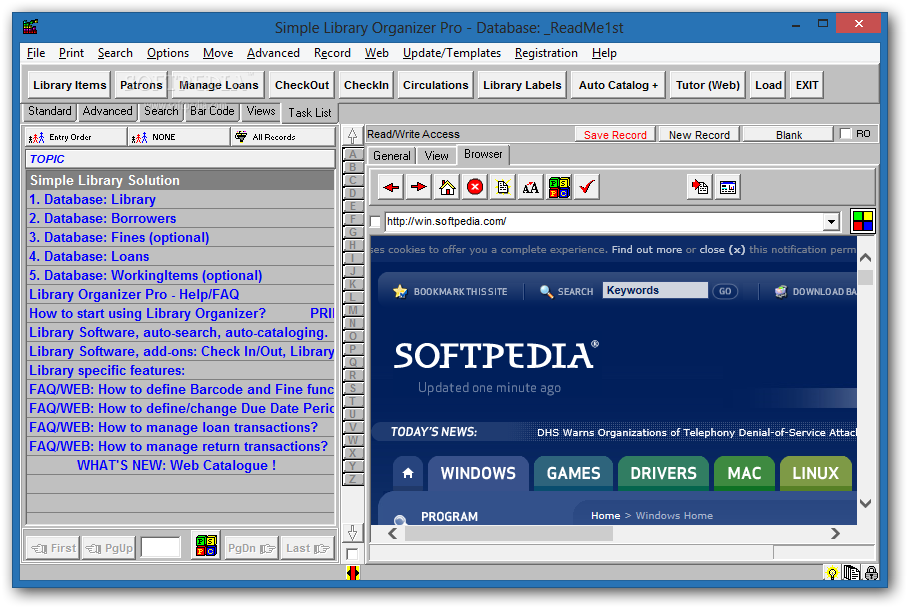Open the WINDOWS tab on Softpedia
The image size is (908, 608).
pos(478,473)
